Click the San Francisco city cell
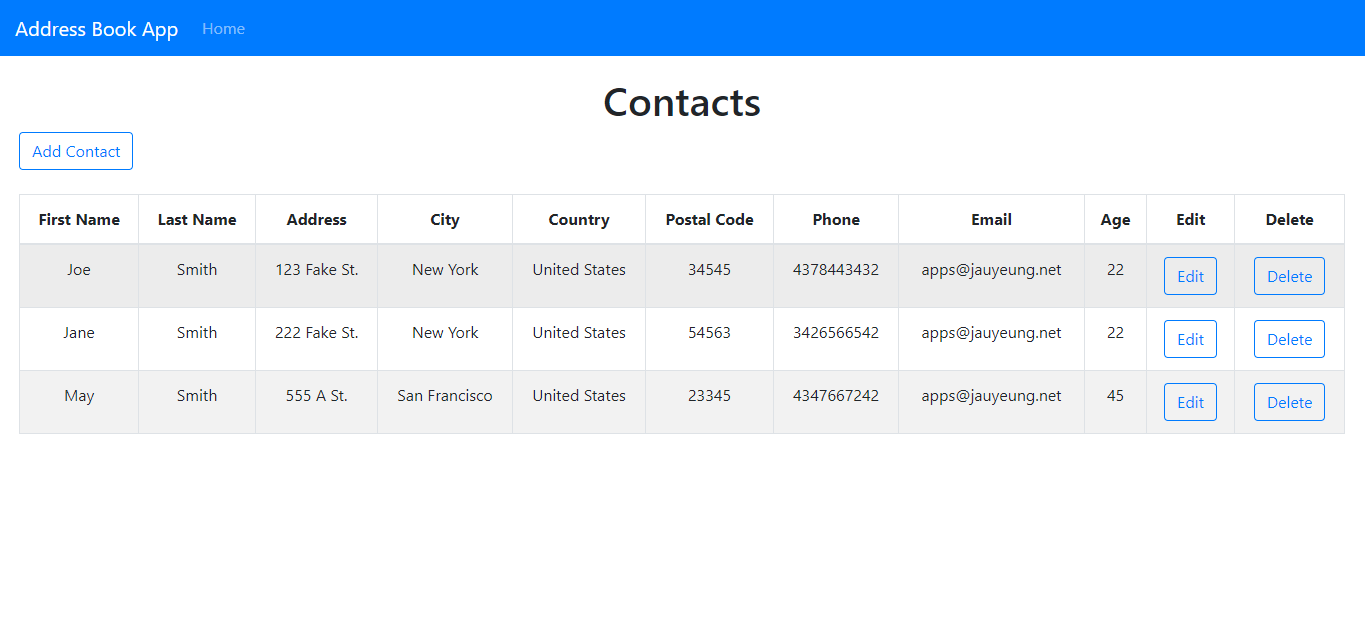 click(x=444, y=395)
